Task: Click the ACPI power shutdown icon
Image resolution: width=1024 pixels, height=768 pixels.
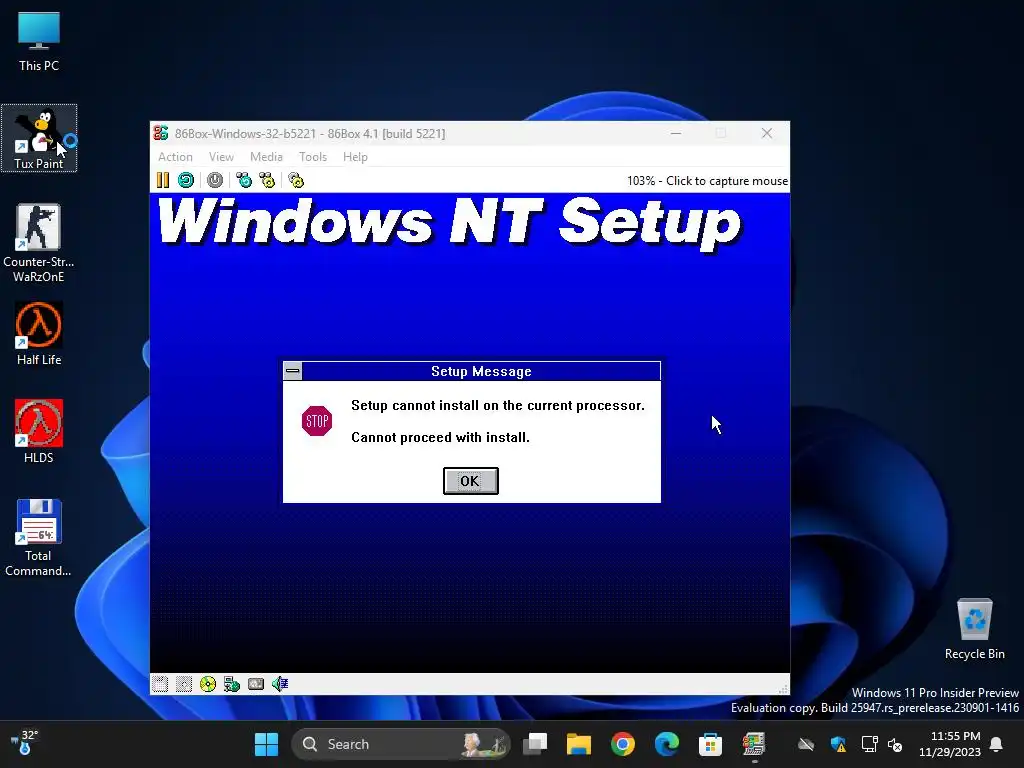Action: pyautogui.click(x=215, y=180)
